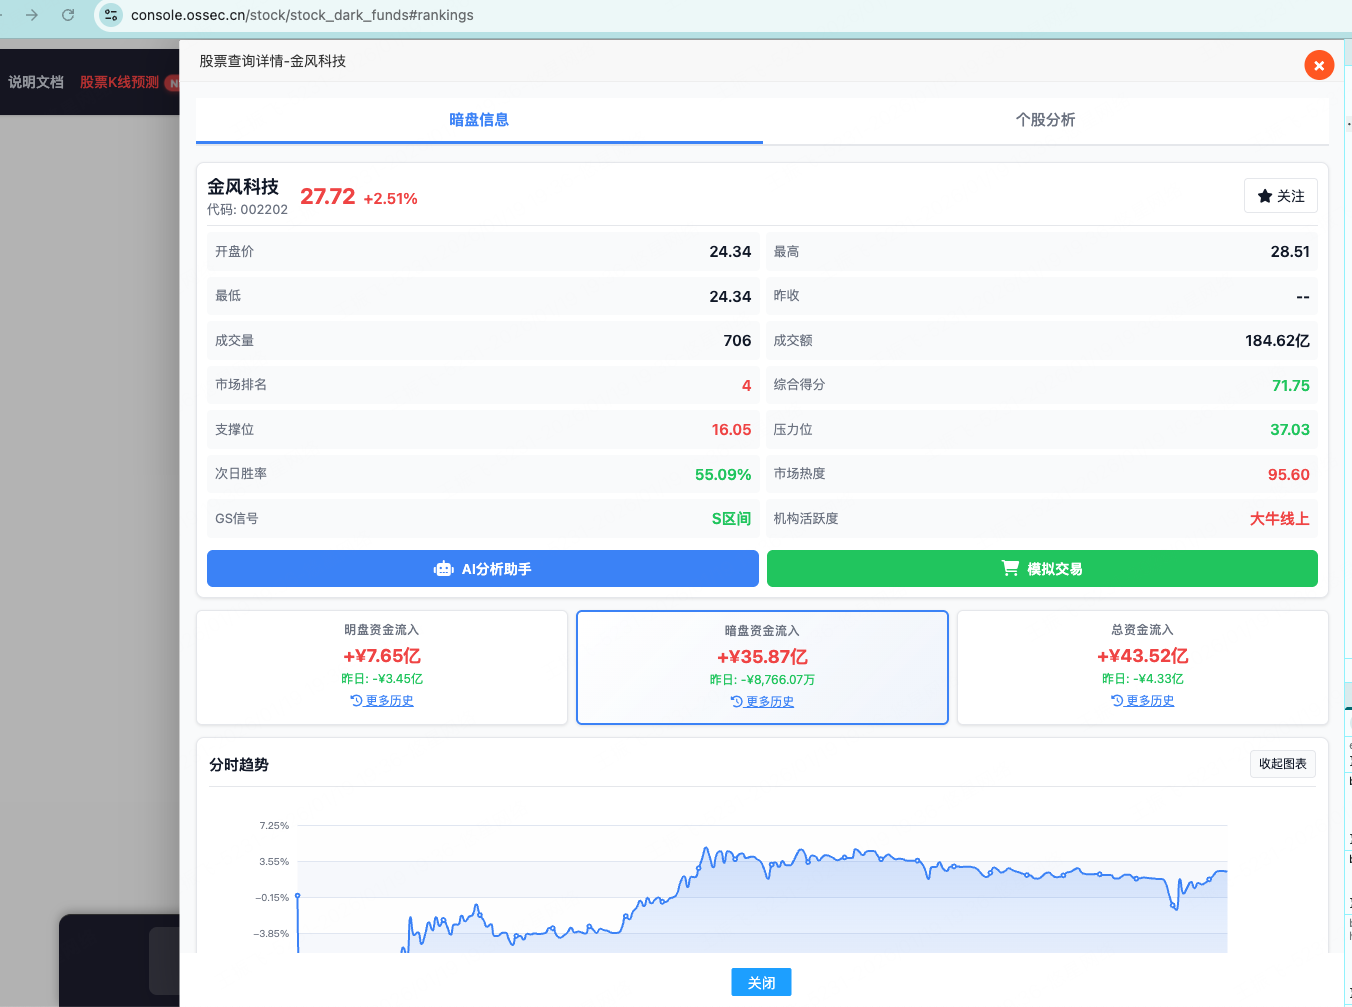
Task: Click the site info icon in address bar
Action: click(x=111, y=15)
